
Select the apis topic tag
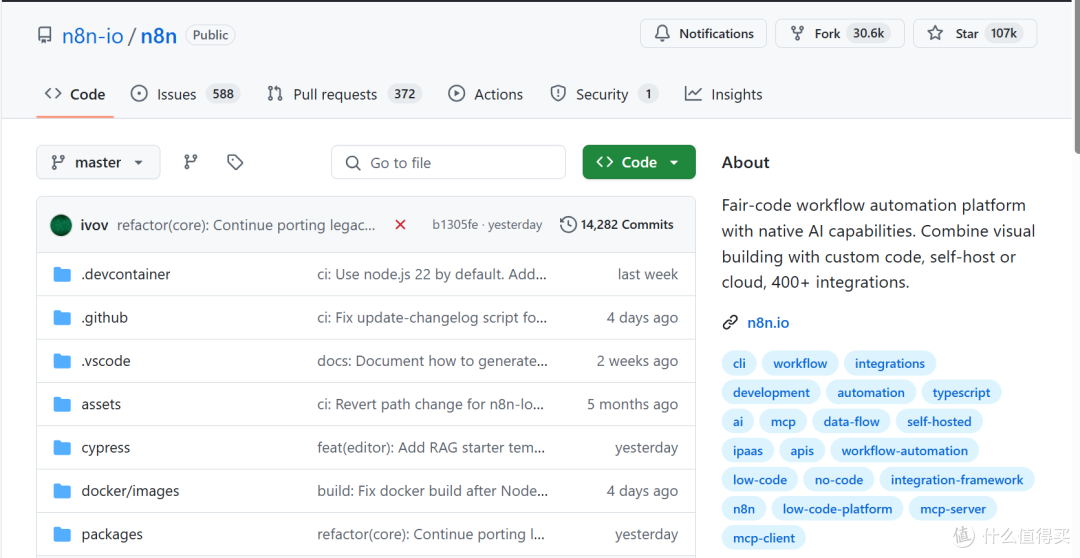(x=802, y=451)
